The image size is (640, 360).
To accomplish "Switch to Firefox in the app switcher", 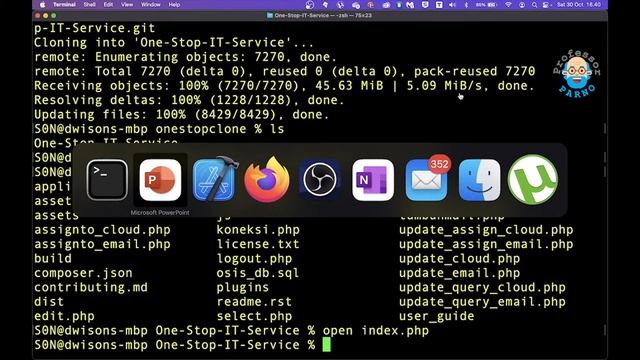I will [267, 180].
